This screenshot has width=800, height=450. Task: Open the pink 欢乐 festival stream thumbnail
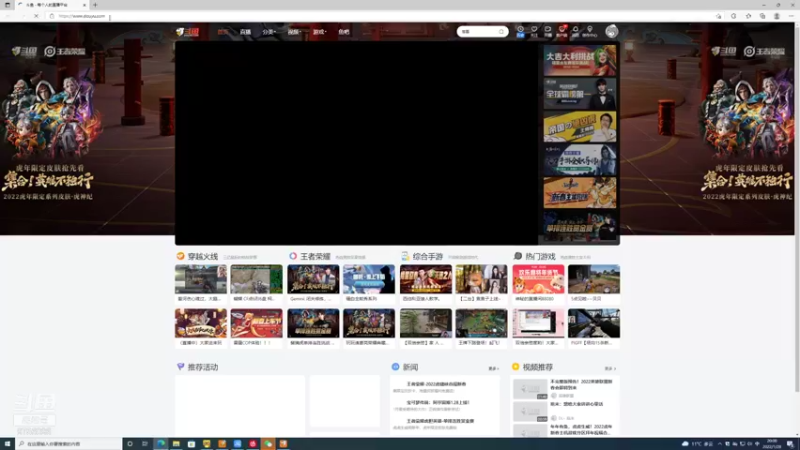(x=538, y=279)
